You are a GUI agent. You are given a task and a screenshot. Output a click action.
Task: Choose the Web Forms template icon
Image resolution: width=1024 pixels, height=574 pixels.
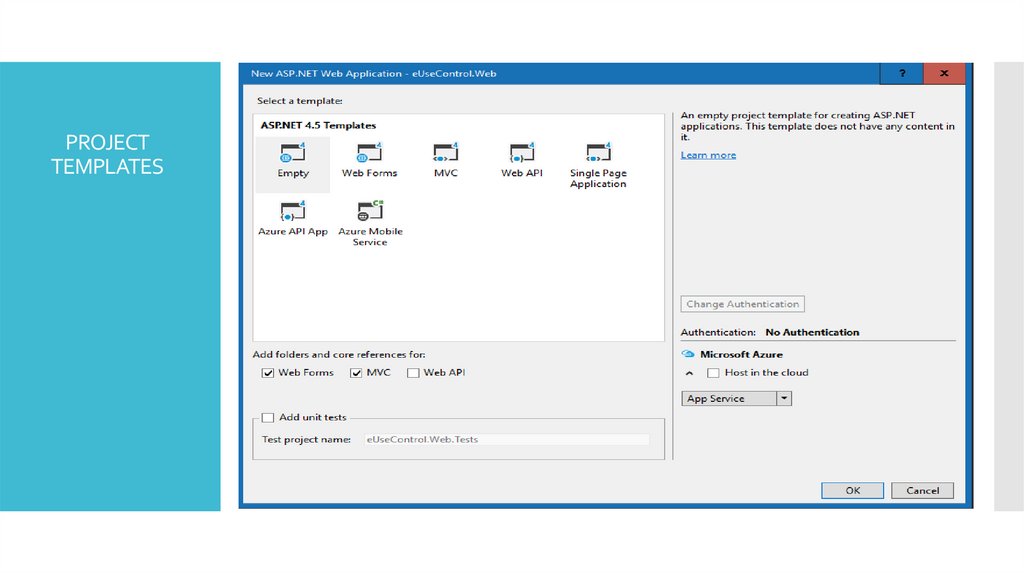[369, 153]
